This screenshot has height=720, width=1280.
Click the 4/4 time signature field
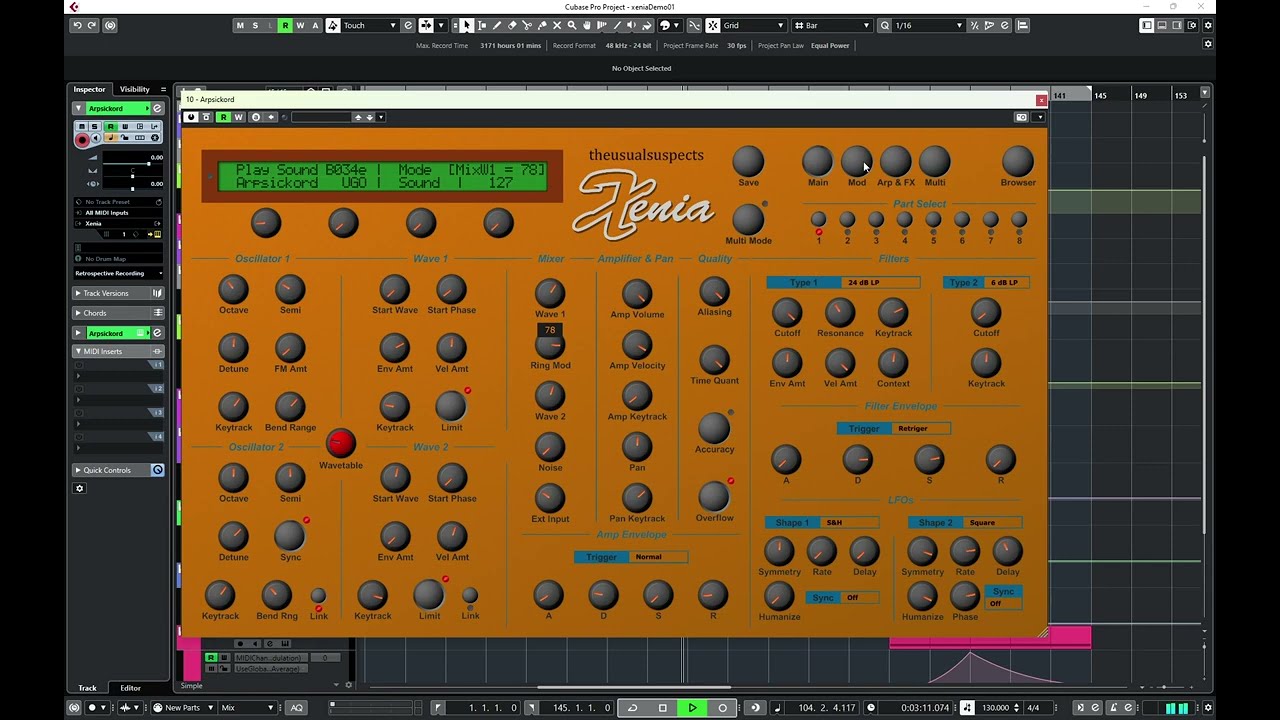(x=1033, y=708)
